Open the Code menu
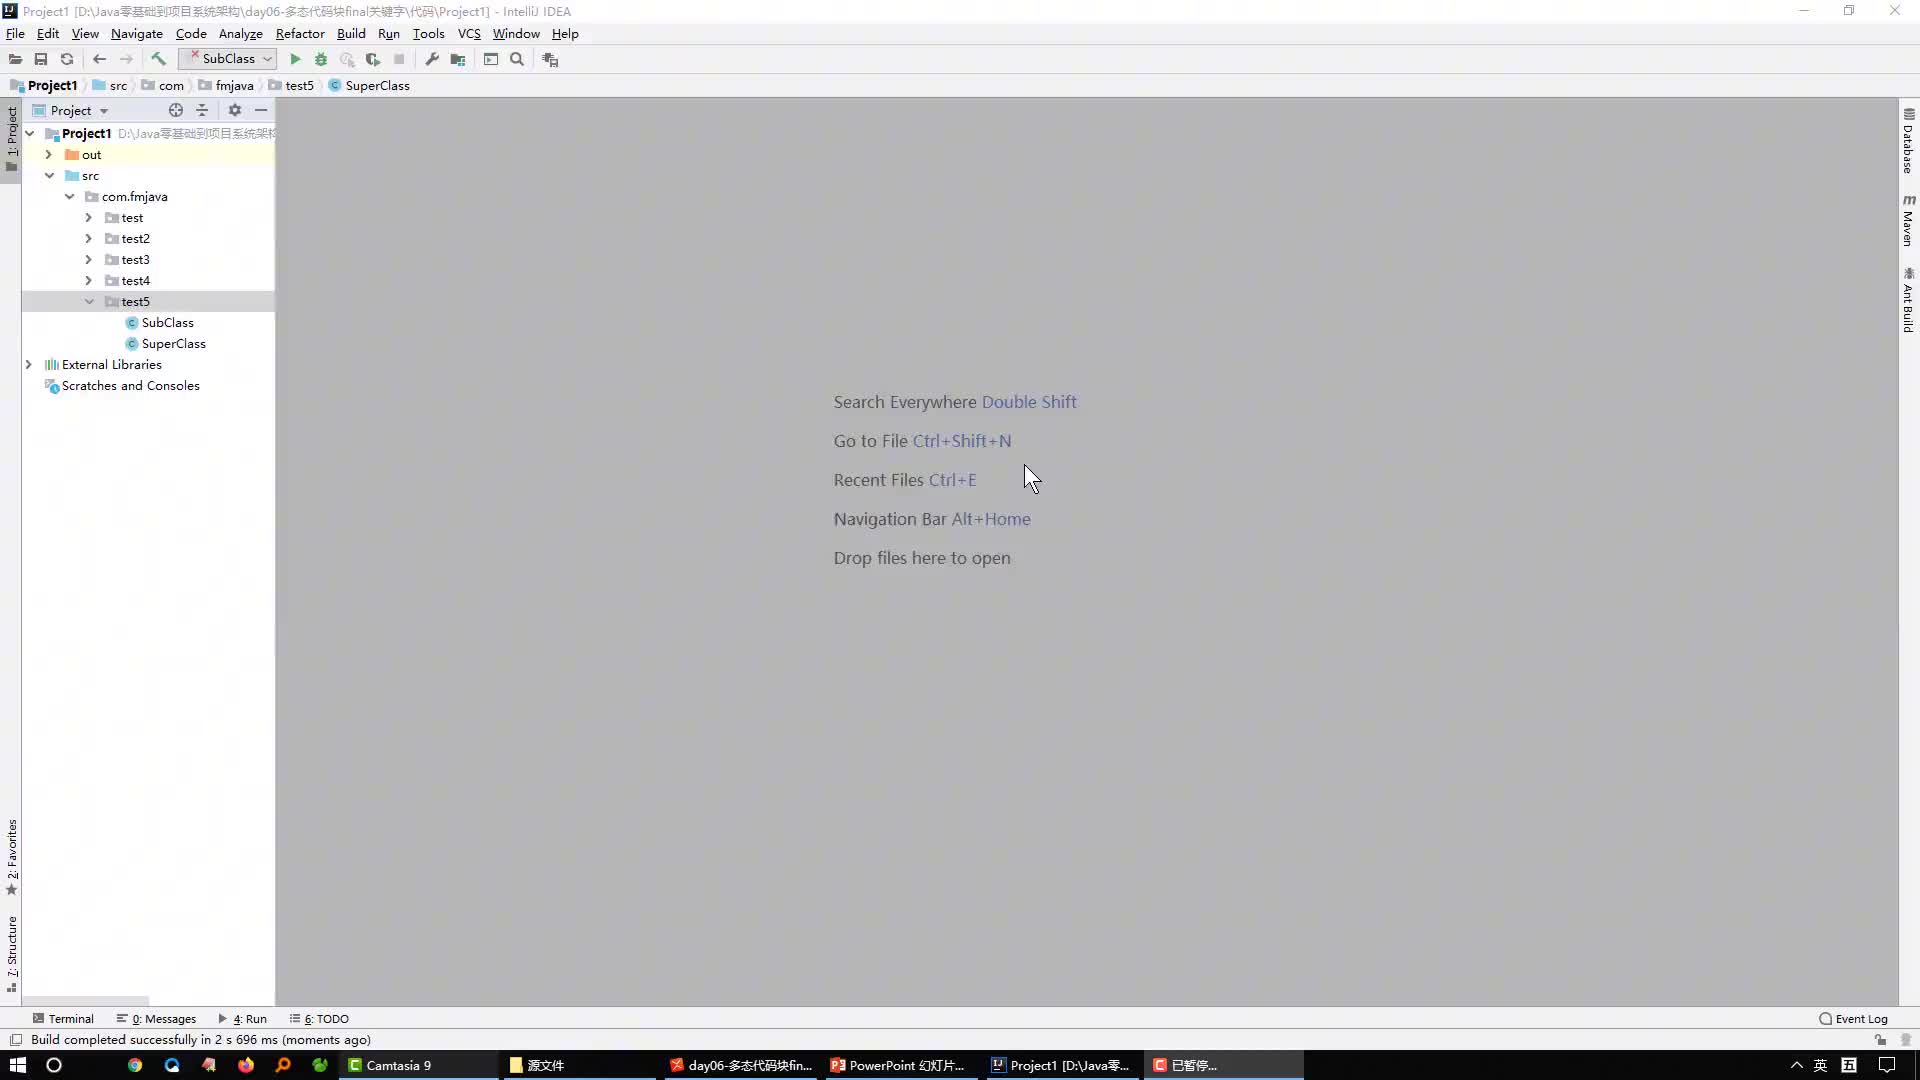 tap(190, 33)
